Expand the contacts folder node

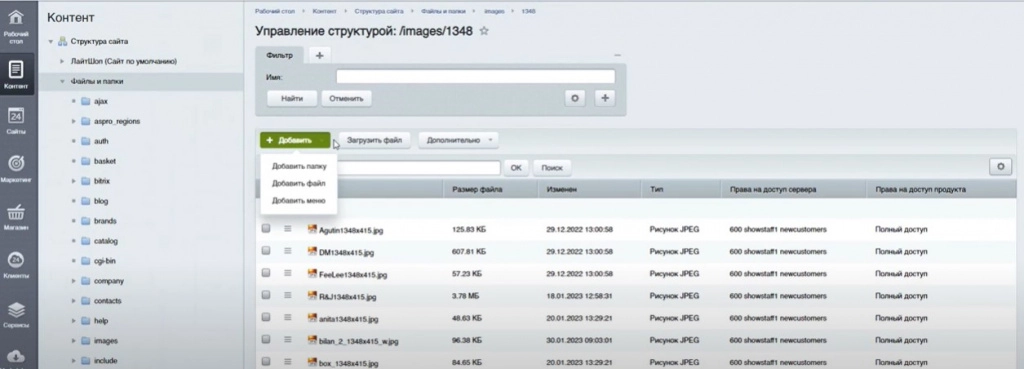point(74,301)
